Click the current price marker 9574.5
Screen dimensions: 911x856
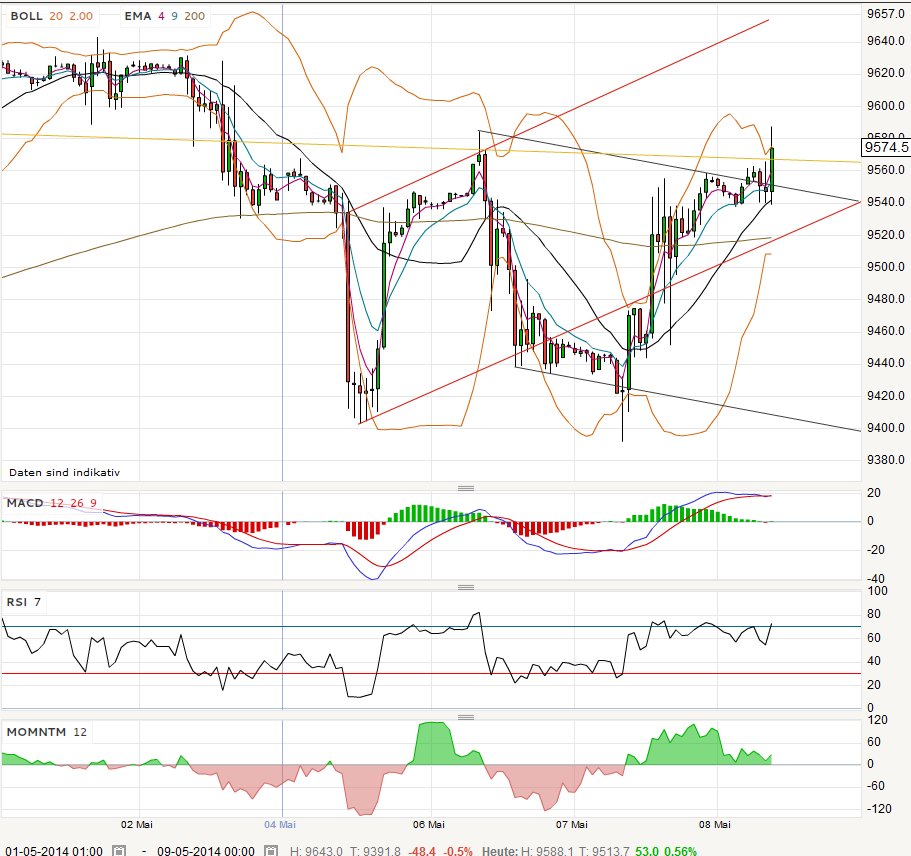[x=886, y=147]
